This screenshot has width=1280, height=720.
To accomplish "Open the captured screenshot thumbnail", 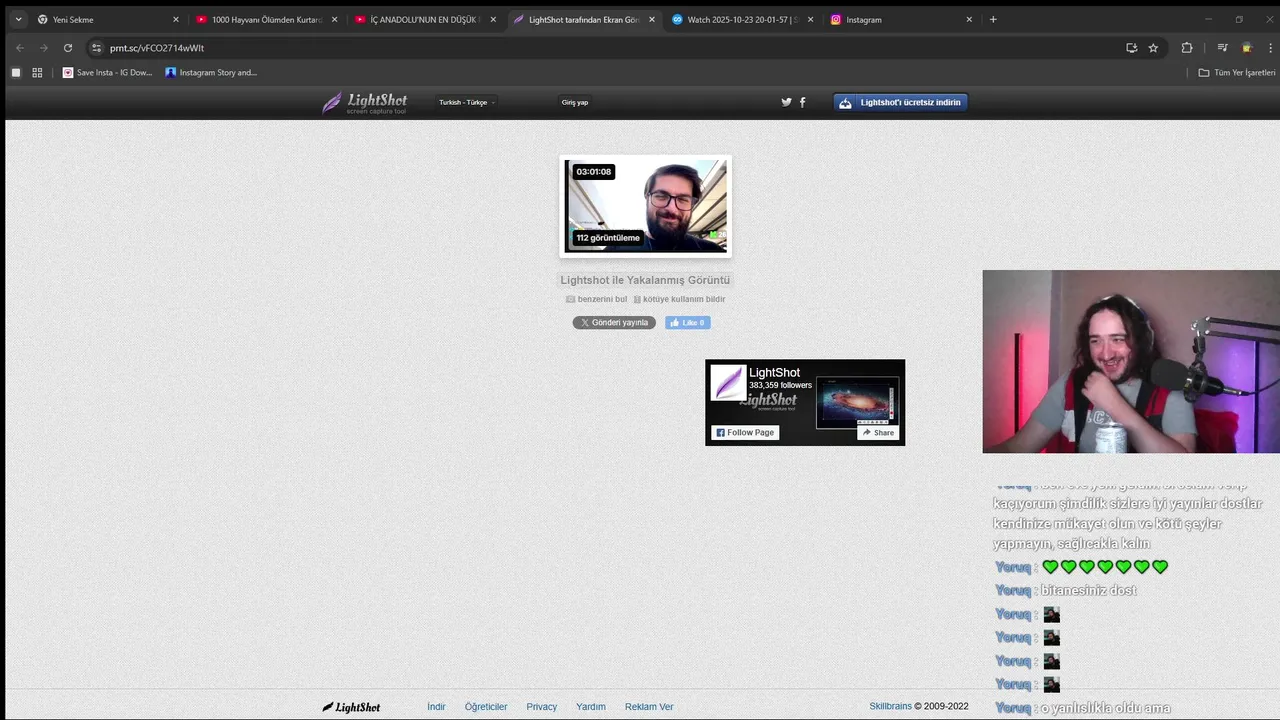I will click(645, 206).
